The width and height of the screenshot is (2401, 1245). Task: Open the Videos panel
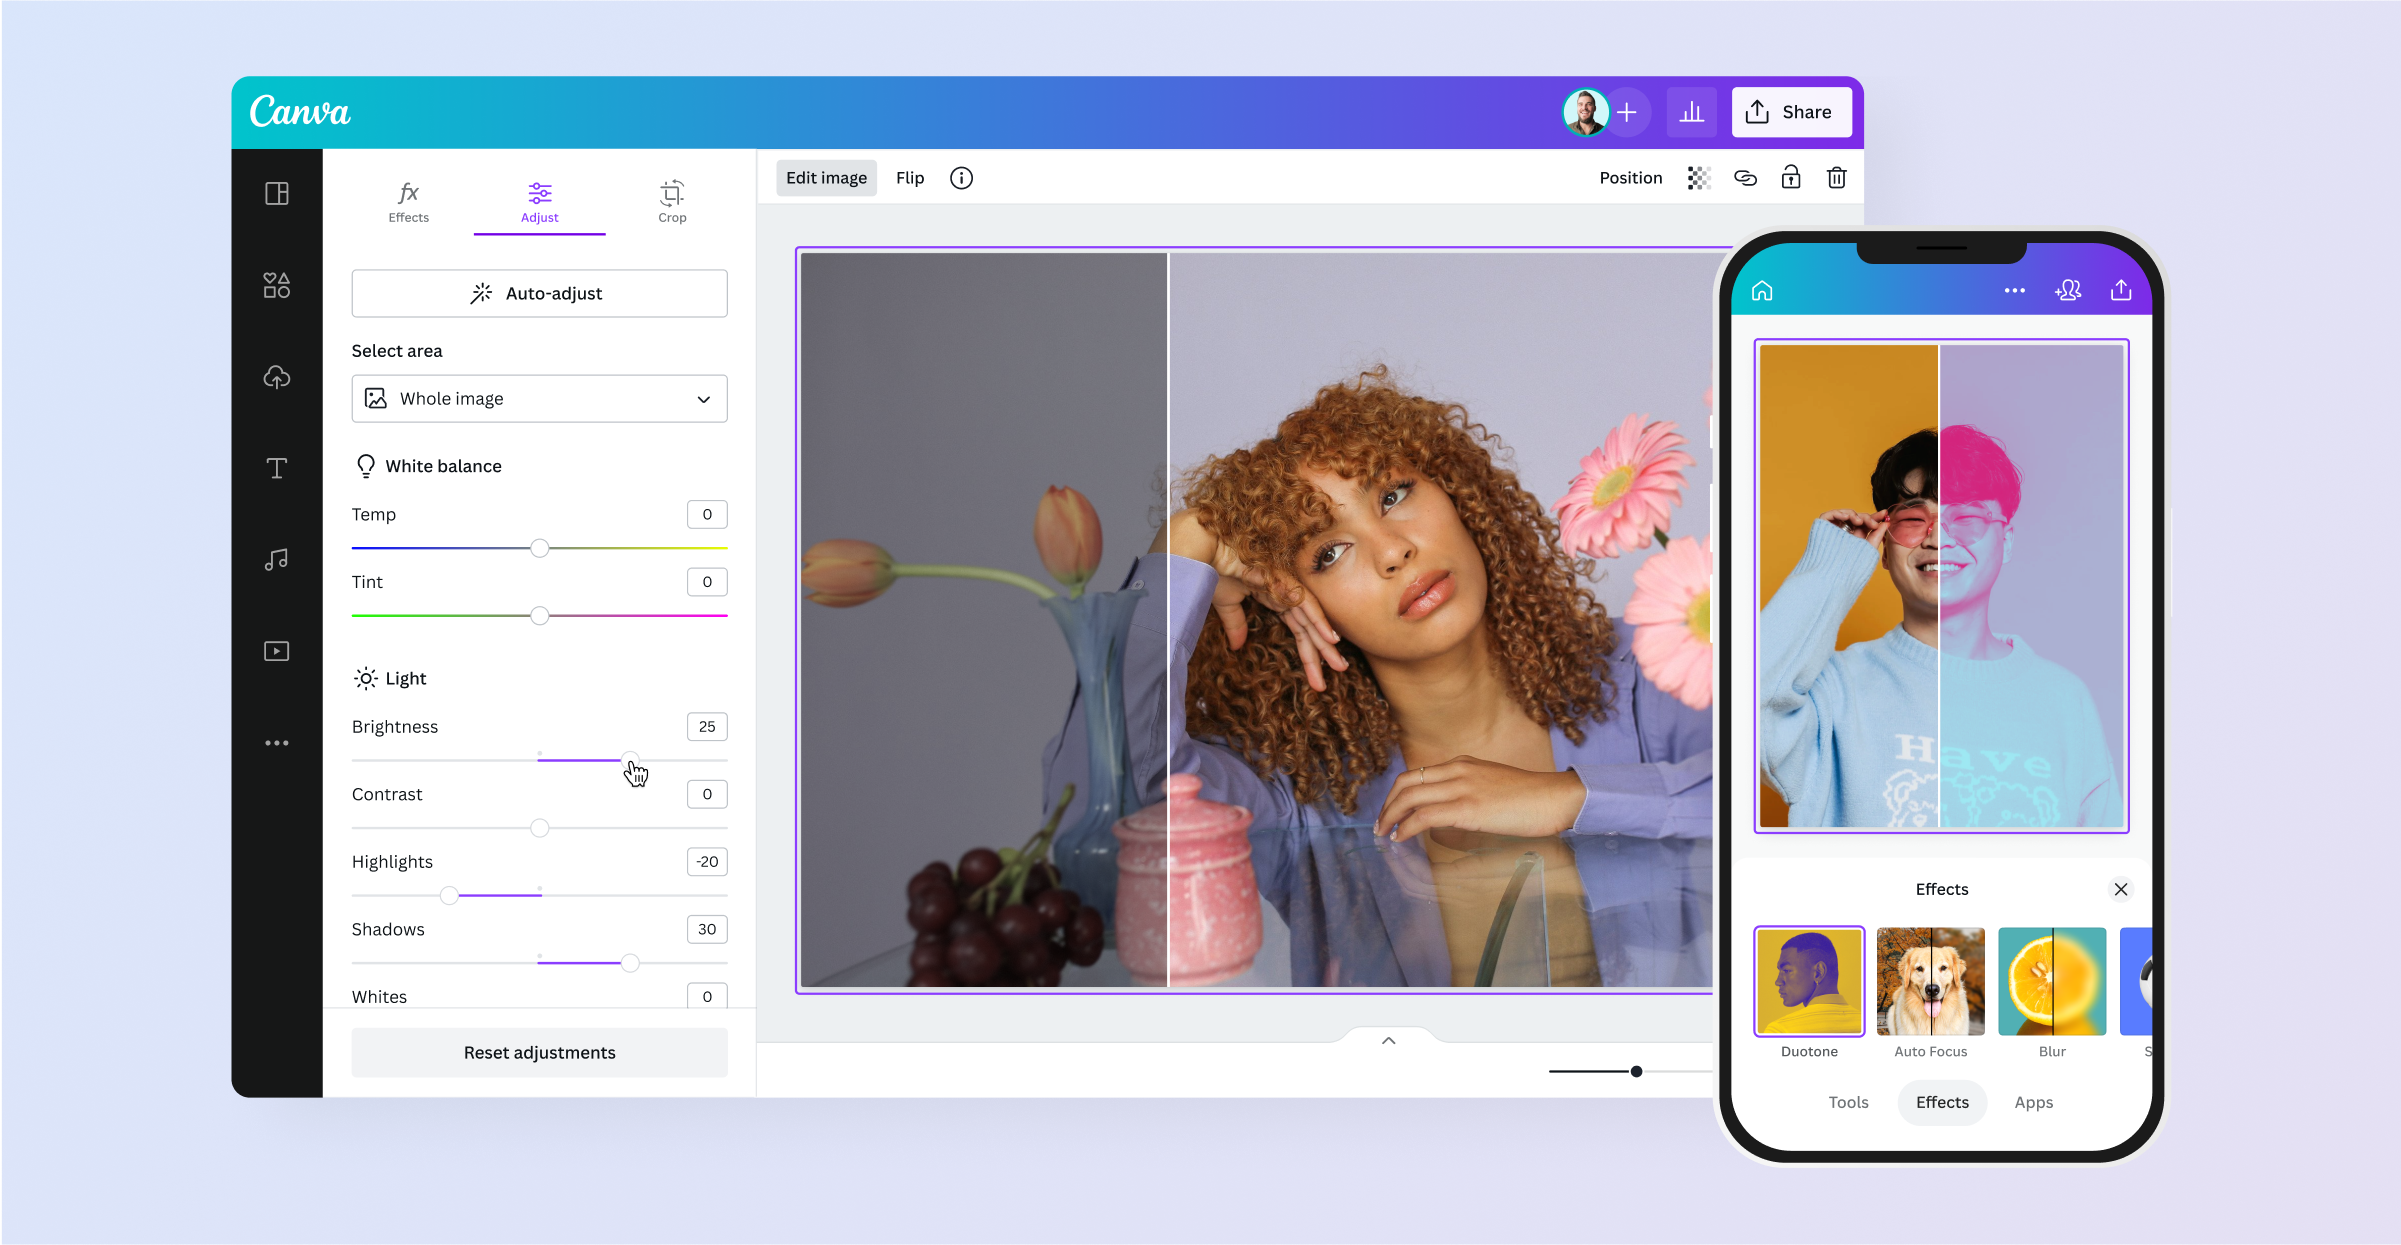tap(277, 651)
